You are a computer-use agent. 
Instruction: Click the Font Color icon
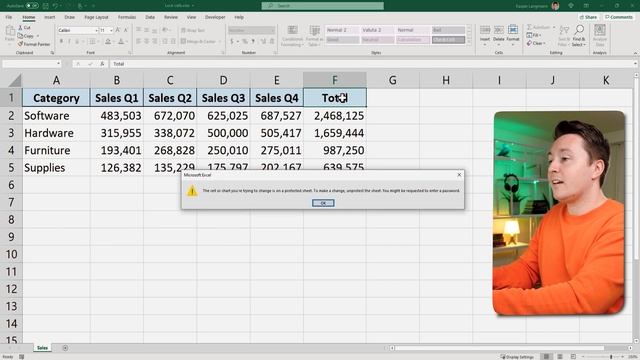tap(121, 41)
